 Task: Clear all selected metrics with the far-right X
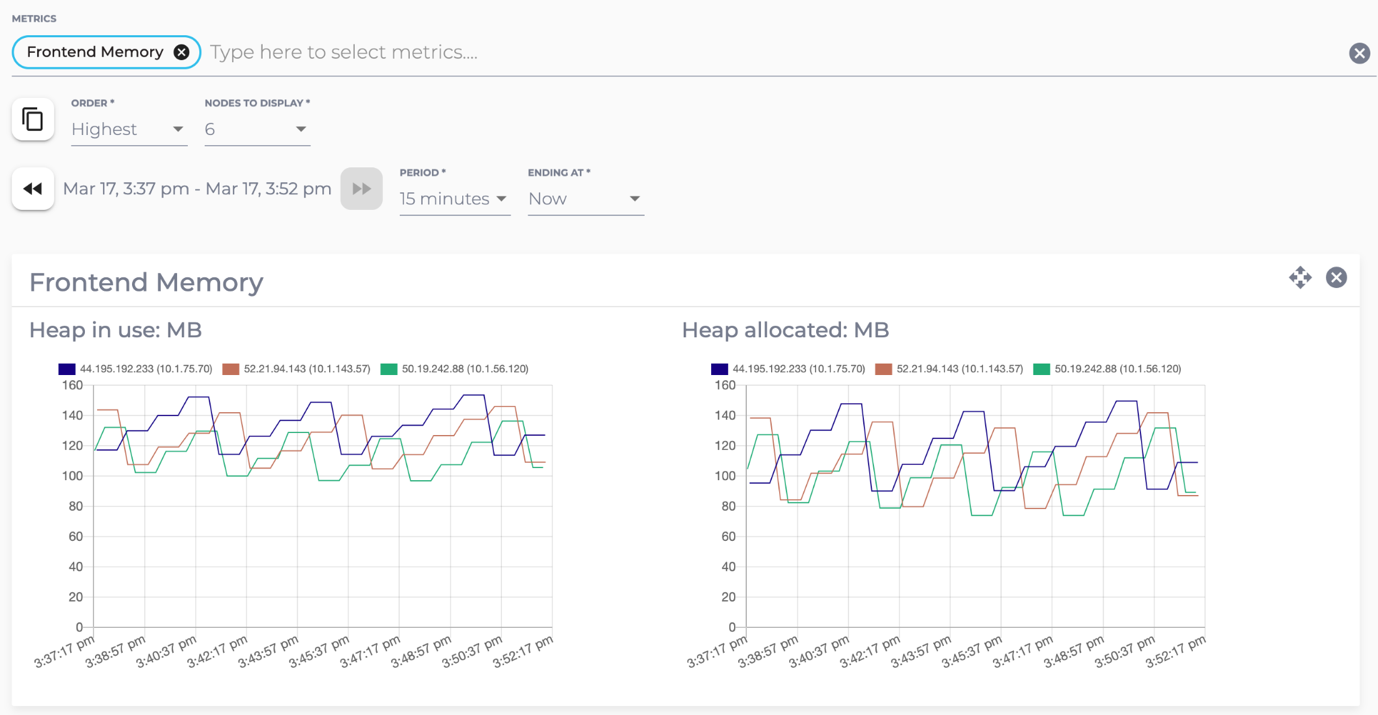click(x=1359, y=53)
